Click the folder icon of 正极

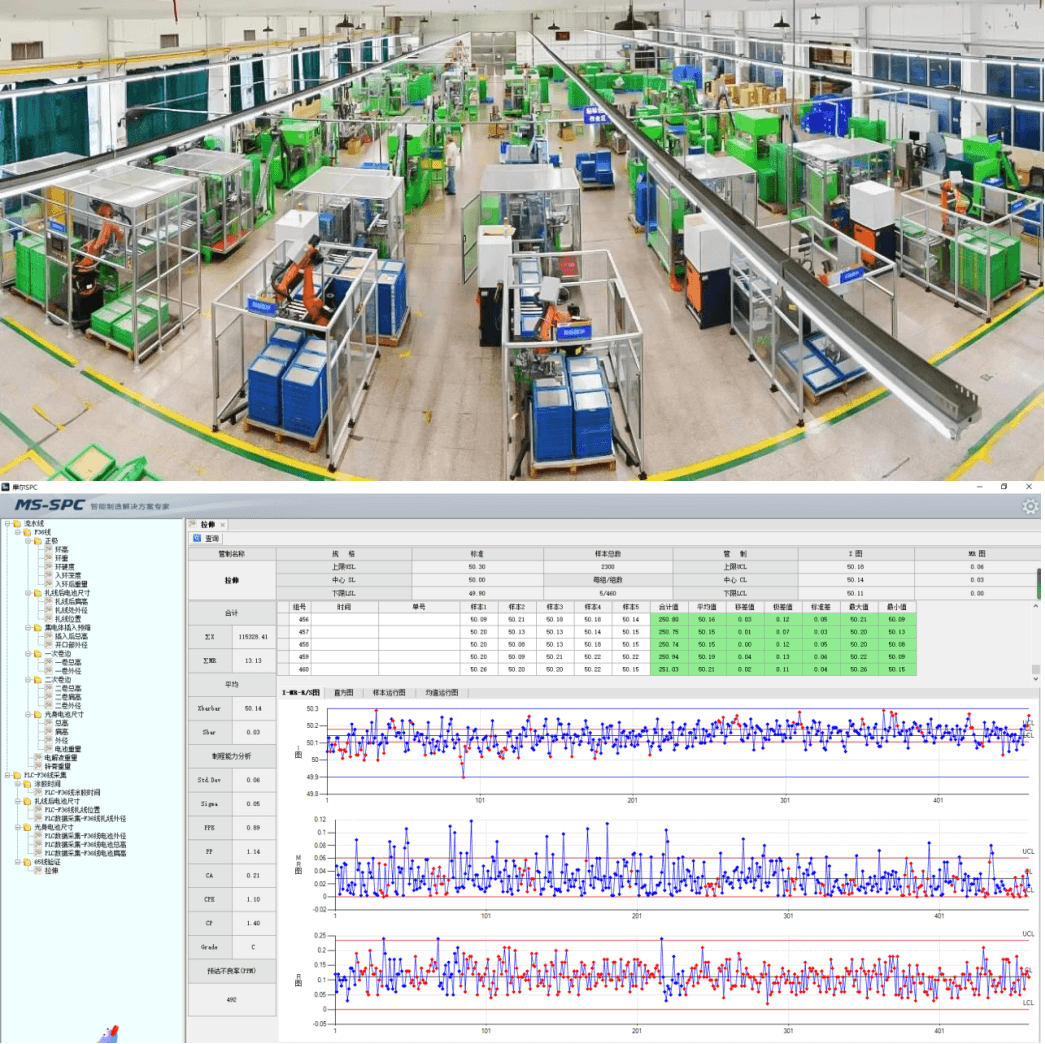click(x=36, y=540)
